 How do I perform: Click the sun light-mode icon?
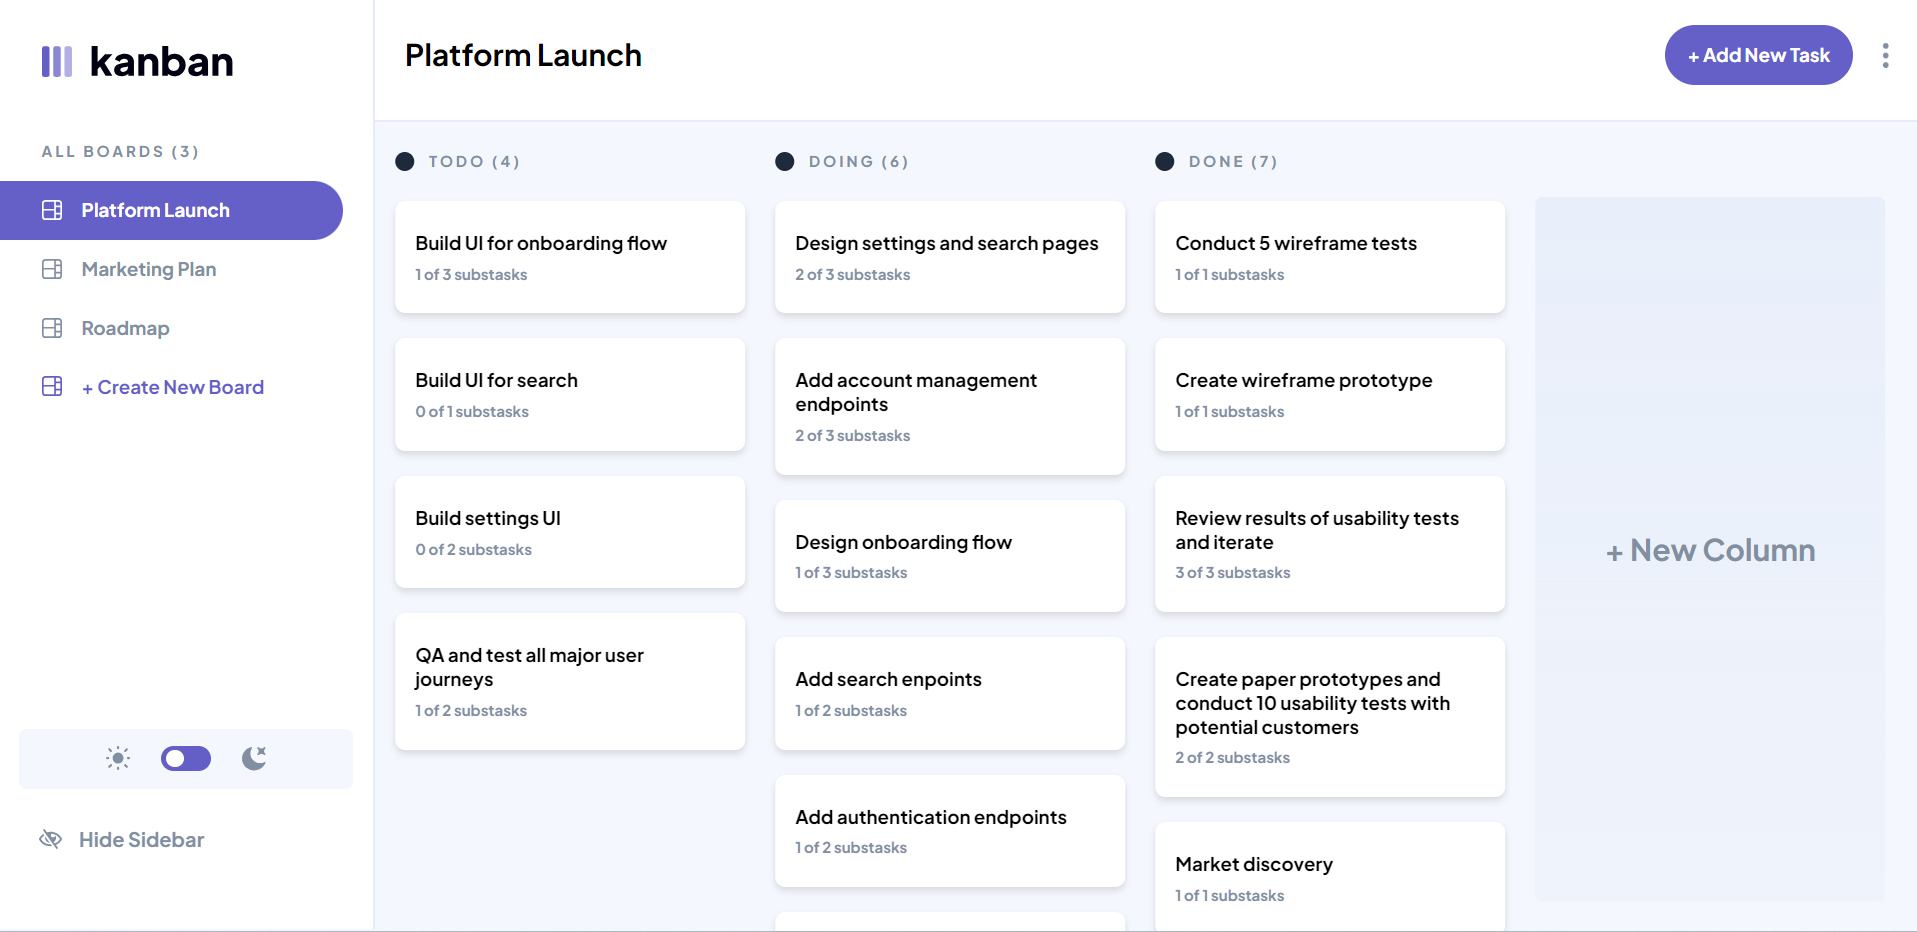118,758
